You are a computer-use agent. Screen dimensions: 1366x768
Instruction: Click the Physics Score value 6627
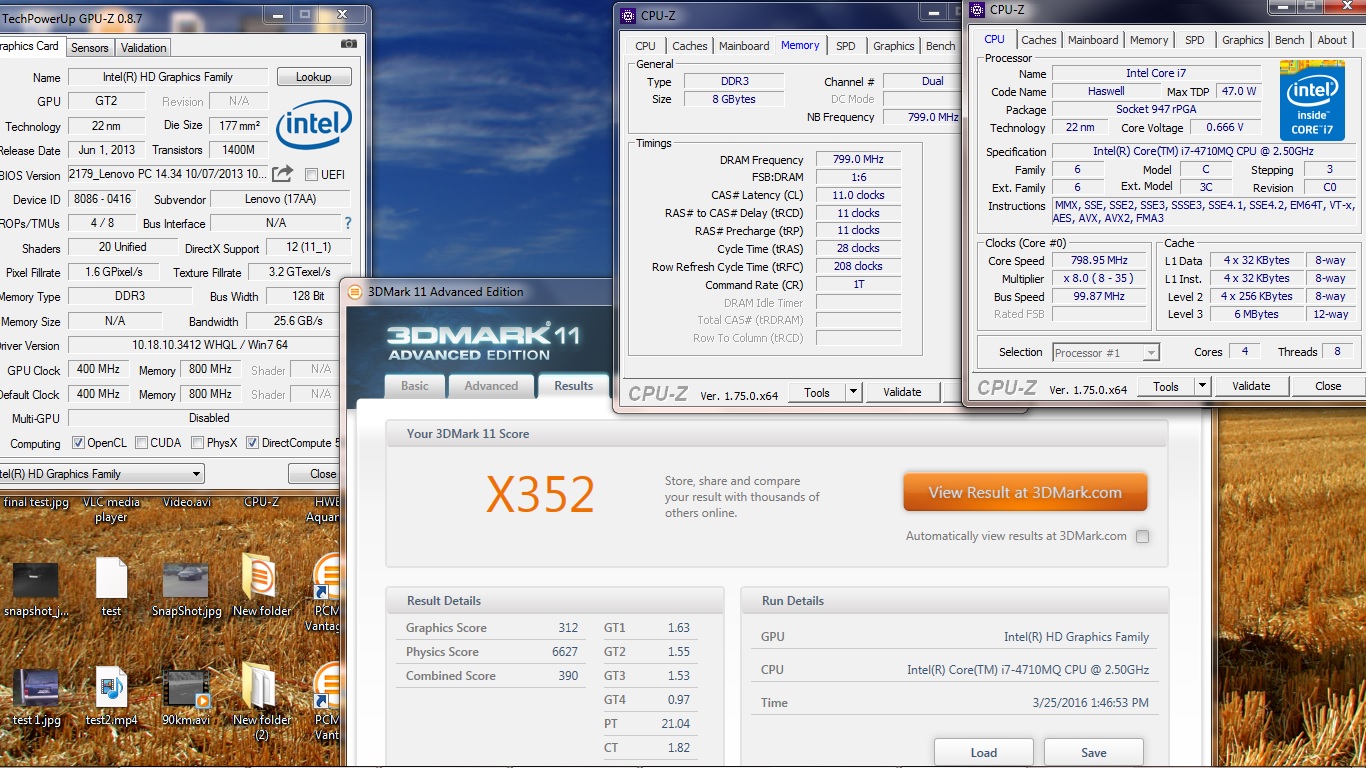(x=564, y=652)
